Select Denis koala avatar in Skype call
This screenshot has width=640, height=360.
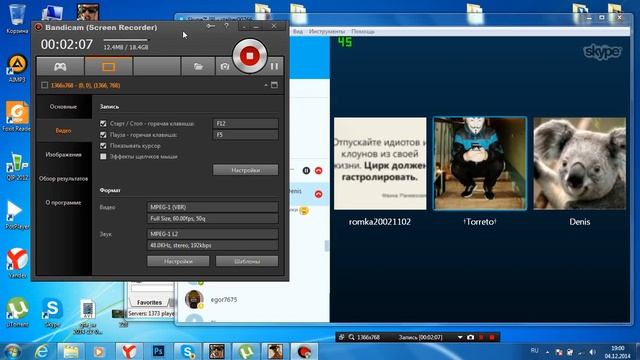coord(580,164)
